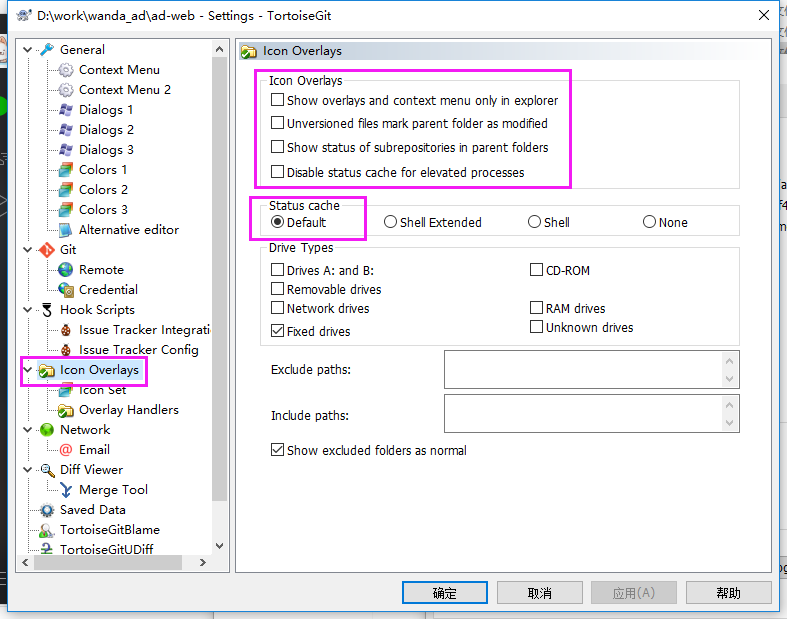787x619 pixels.
Task: Collapse the General tree node
Action: click(28, 50)
